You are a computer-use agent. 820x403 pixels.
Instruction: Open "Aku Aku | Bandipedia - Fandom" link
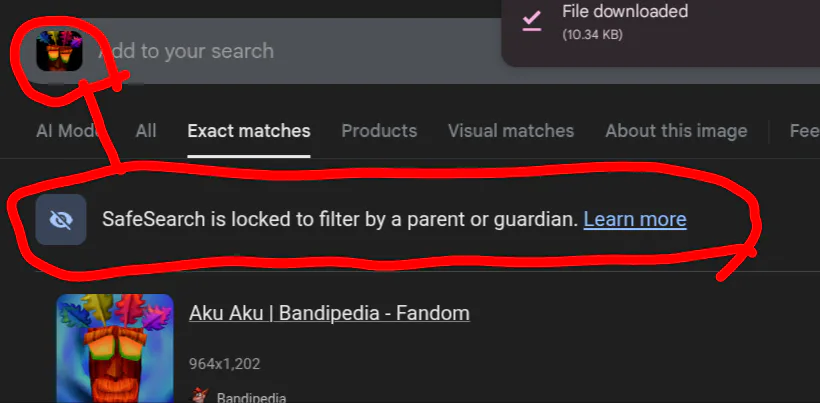(329, 313)
